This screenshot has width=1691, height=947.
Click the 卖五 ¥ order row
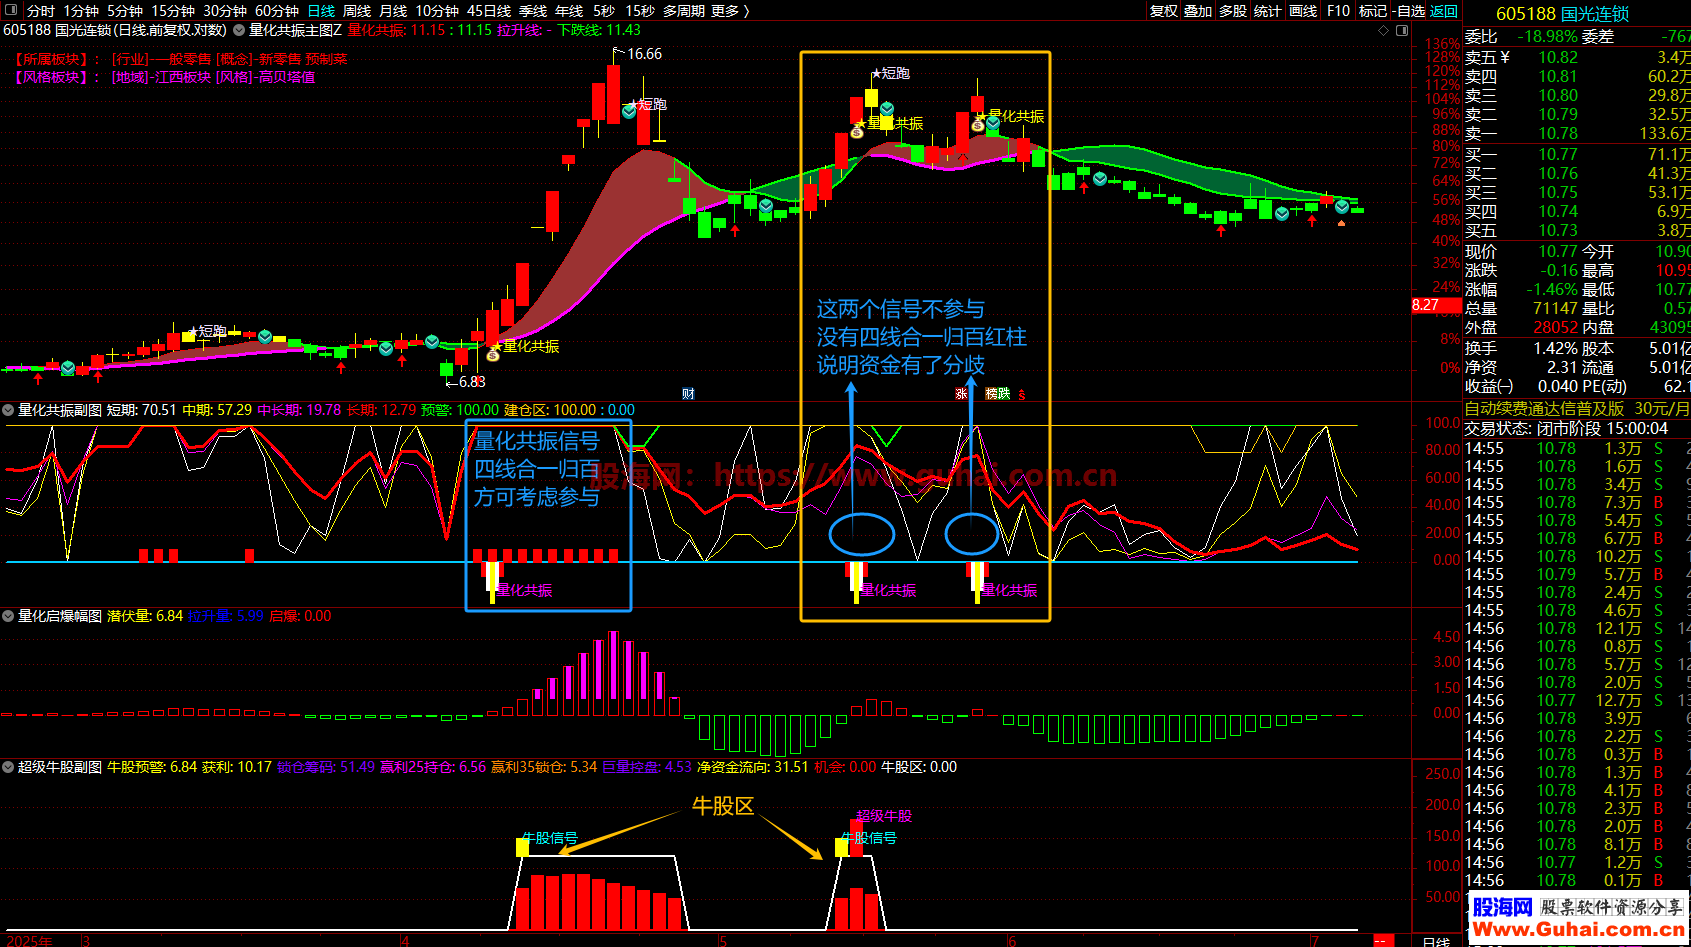point(1577,57)
